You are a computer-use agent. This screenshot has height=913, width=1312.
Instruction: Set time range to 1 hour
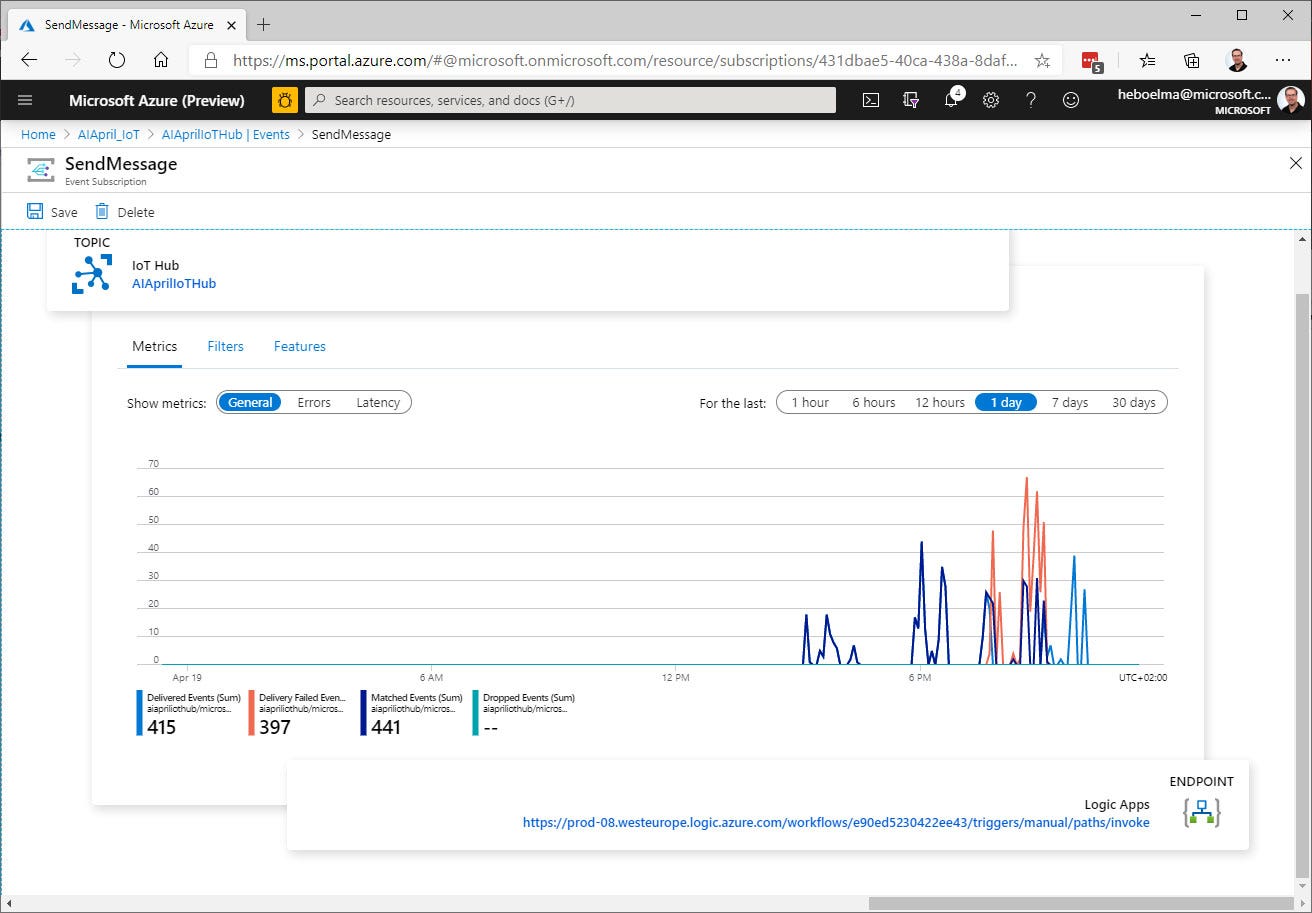click(810, 402)
